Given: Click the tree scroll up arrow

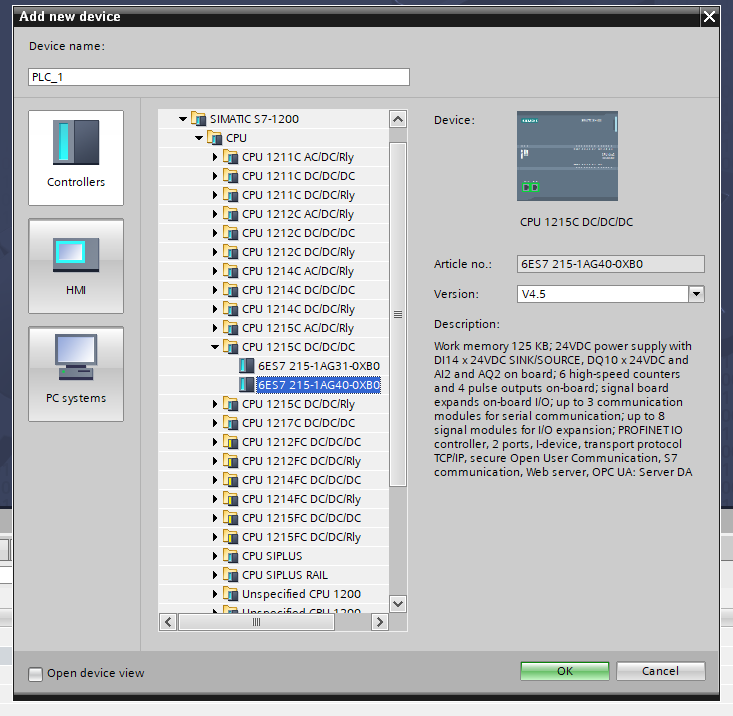Looking at the screenshot, I should pyautogui.click(x=398, y=119).
